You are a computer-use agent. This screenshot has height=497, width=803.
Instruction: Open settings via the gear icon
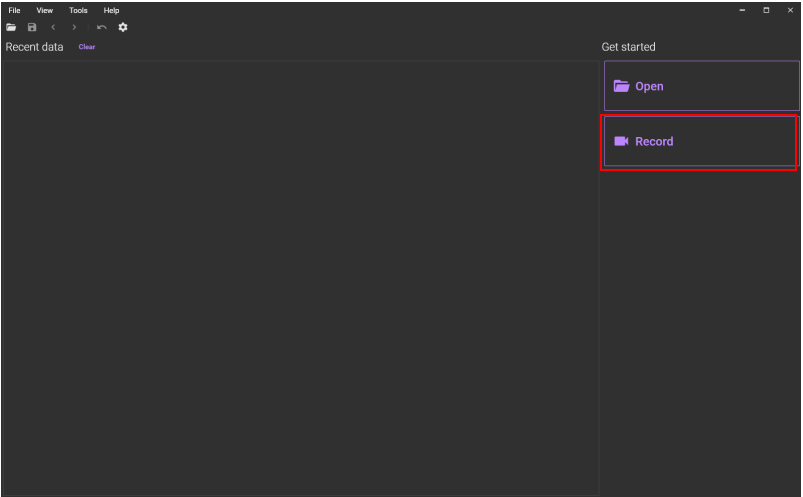123,27
